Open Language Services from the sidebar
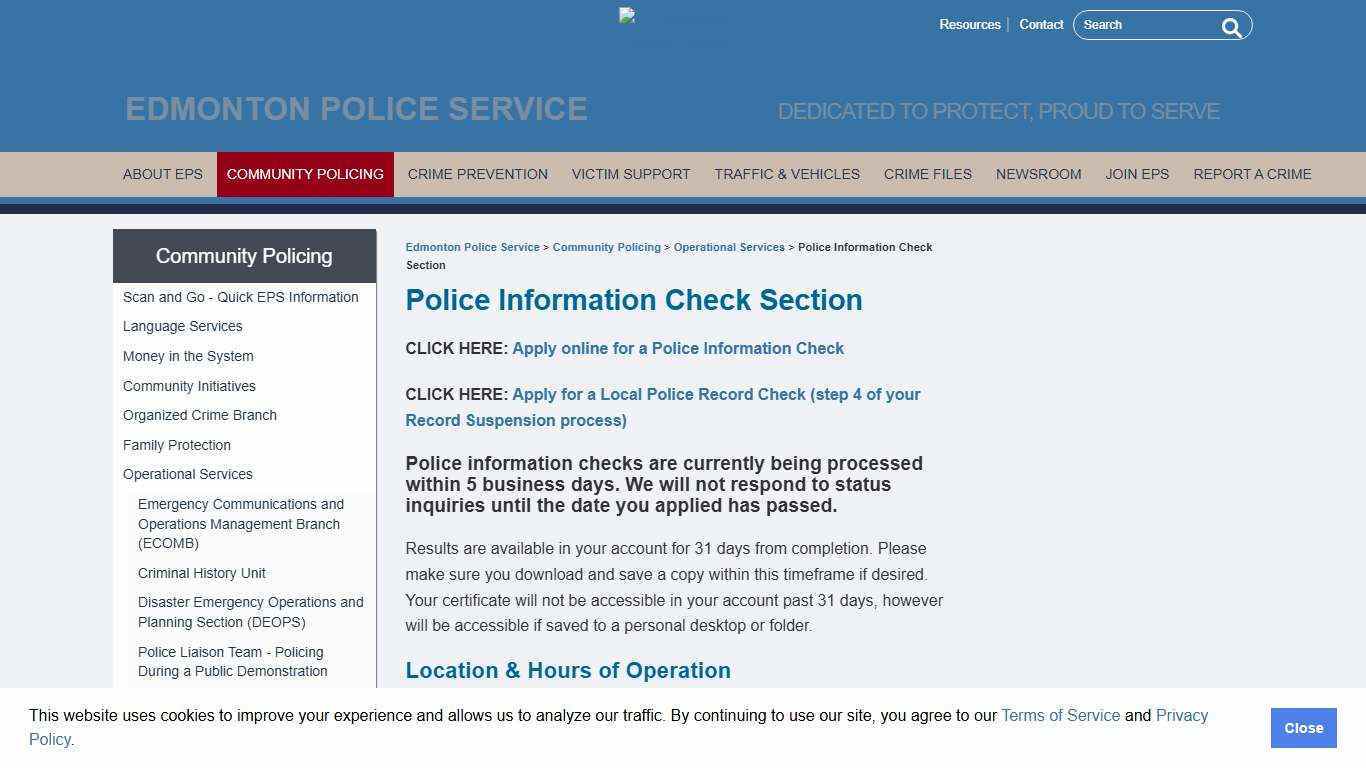The image size is (1366, 768). click(182, 326)
